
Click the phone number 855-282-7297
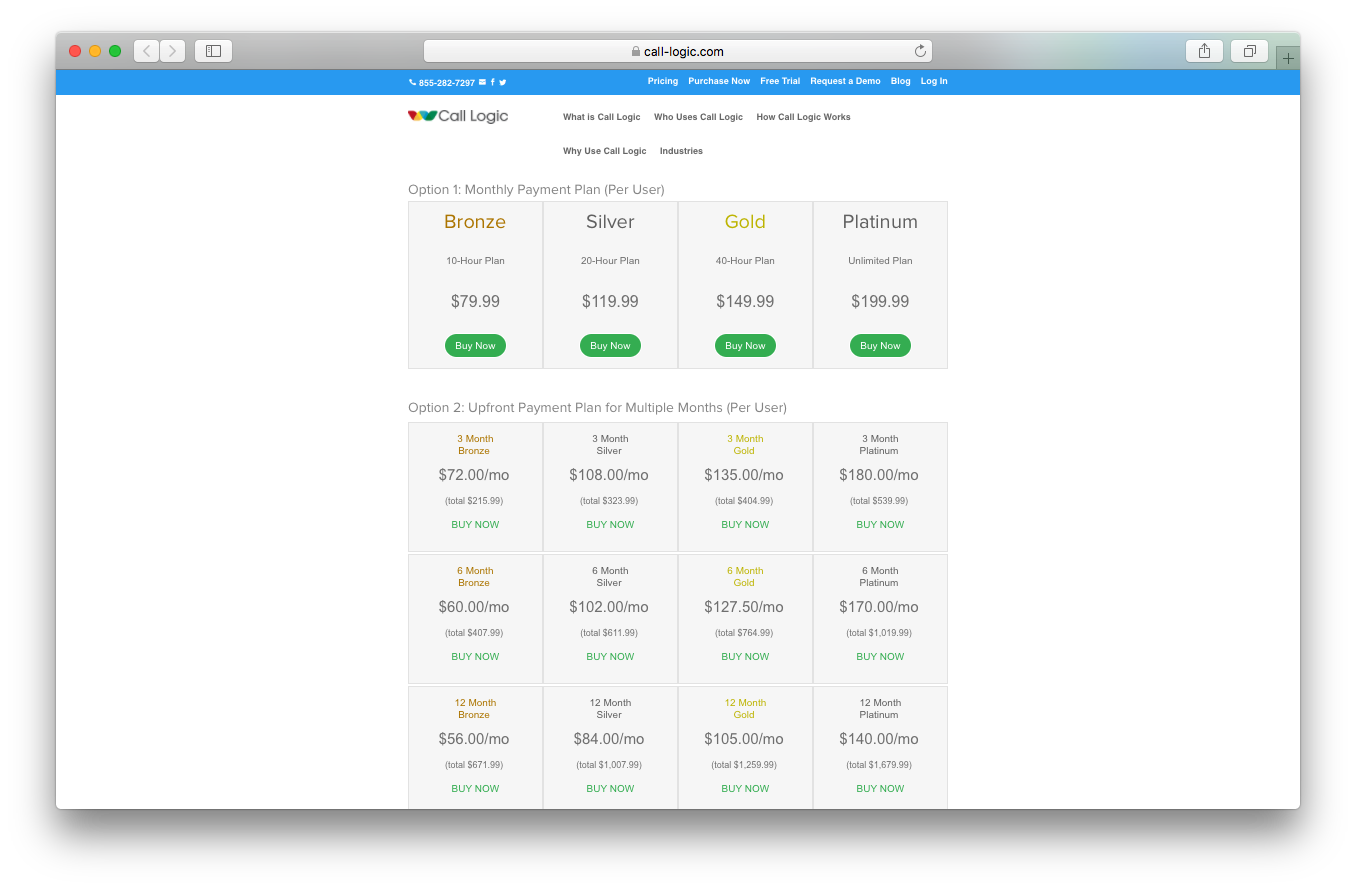click(x=447, y=82)
